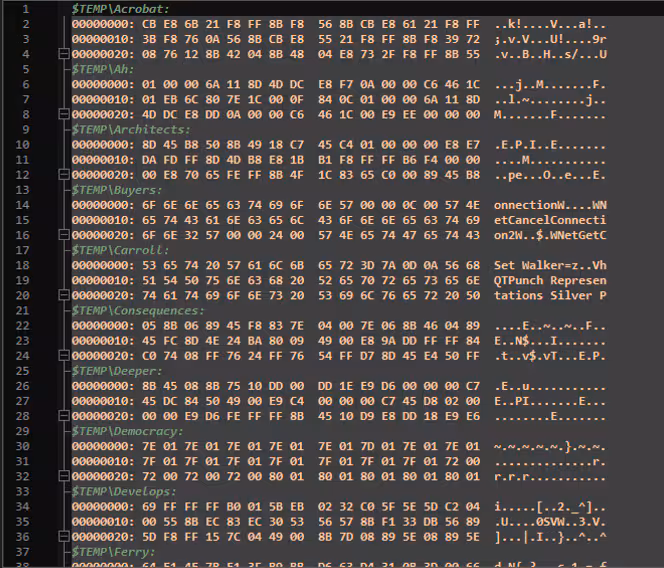Viewport: 664px width, 568px height.
Task: Select line number 1 in the gutter
Action: [x=24, y=8]
